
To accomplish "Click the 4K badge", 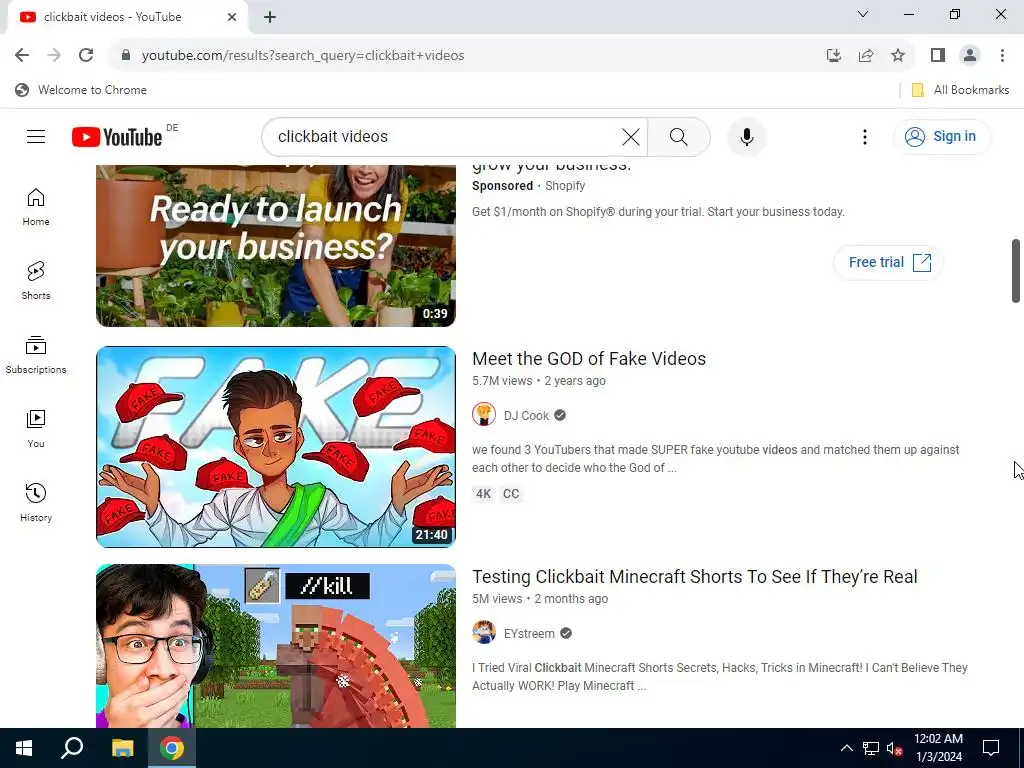I will click(x=483, y=494).
